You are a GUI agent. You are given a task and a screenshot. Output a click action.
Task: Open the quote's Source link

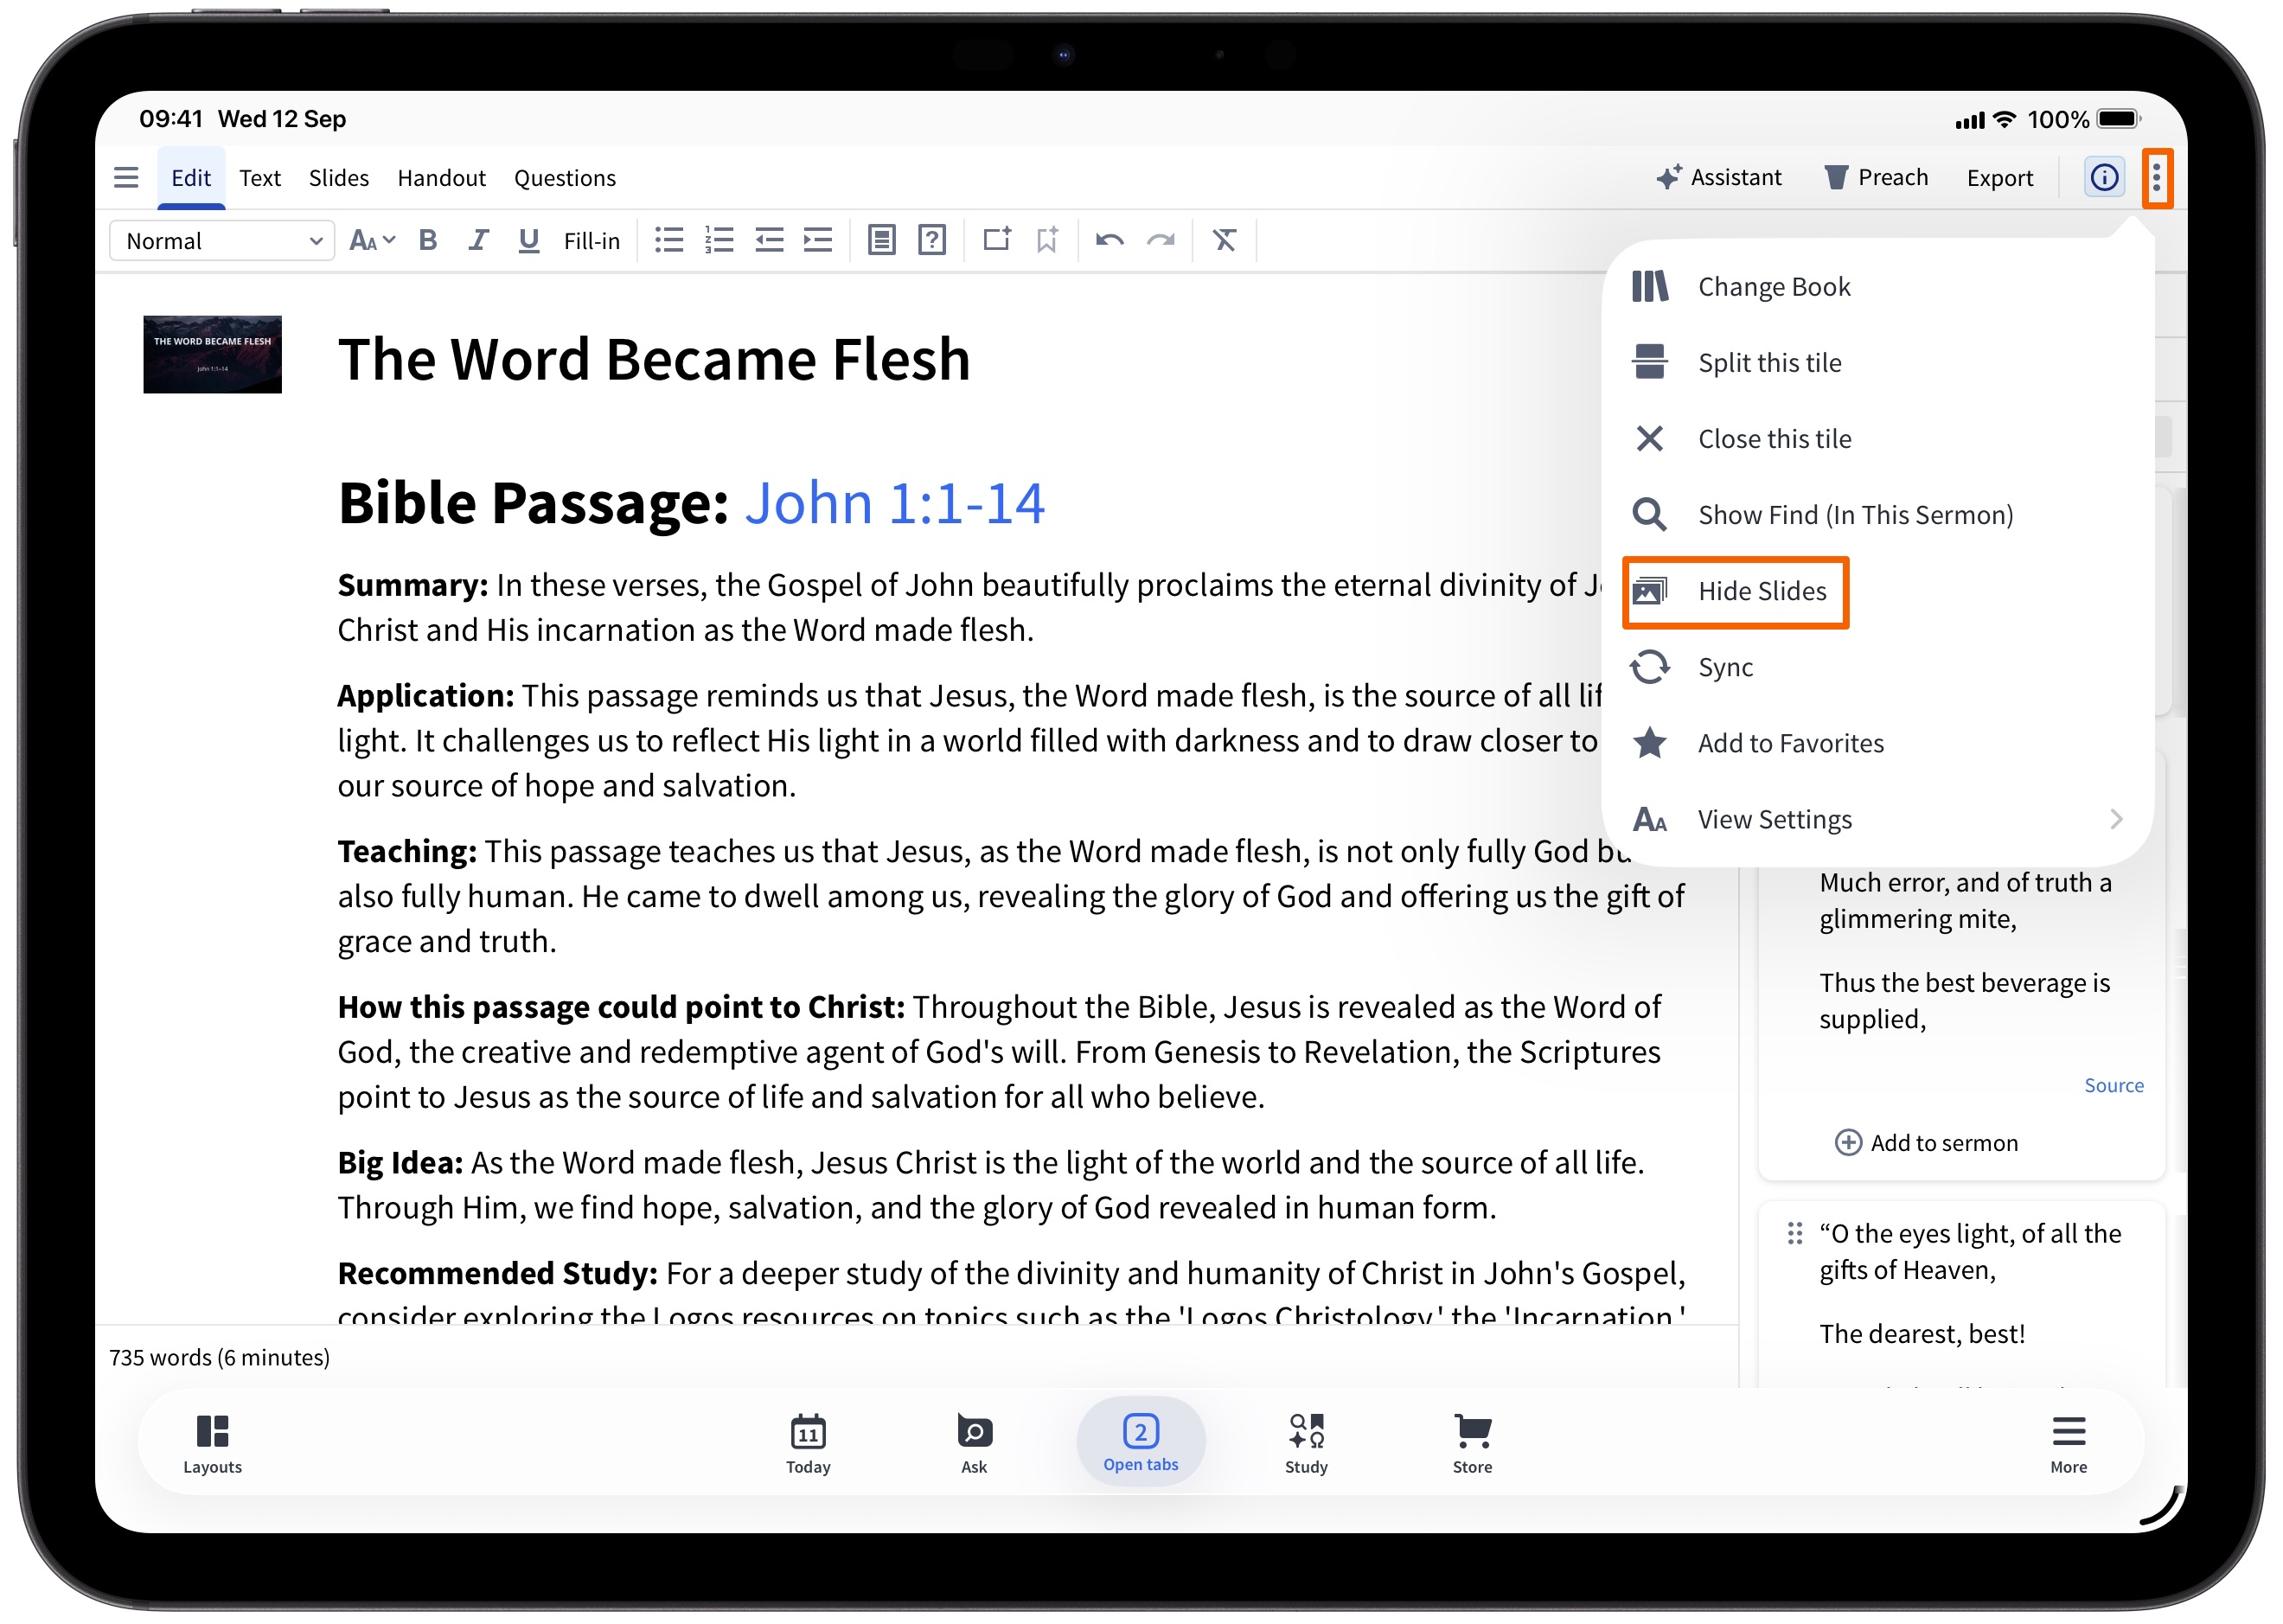coord(2113,1086)
